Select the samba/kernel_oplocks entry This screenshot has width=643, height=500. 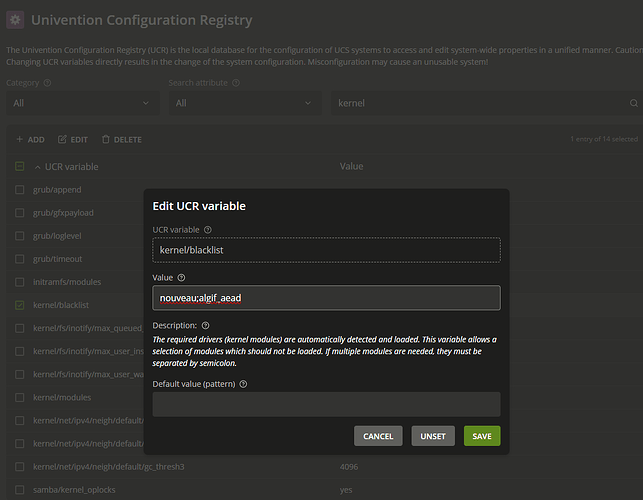(74, 490)
